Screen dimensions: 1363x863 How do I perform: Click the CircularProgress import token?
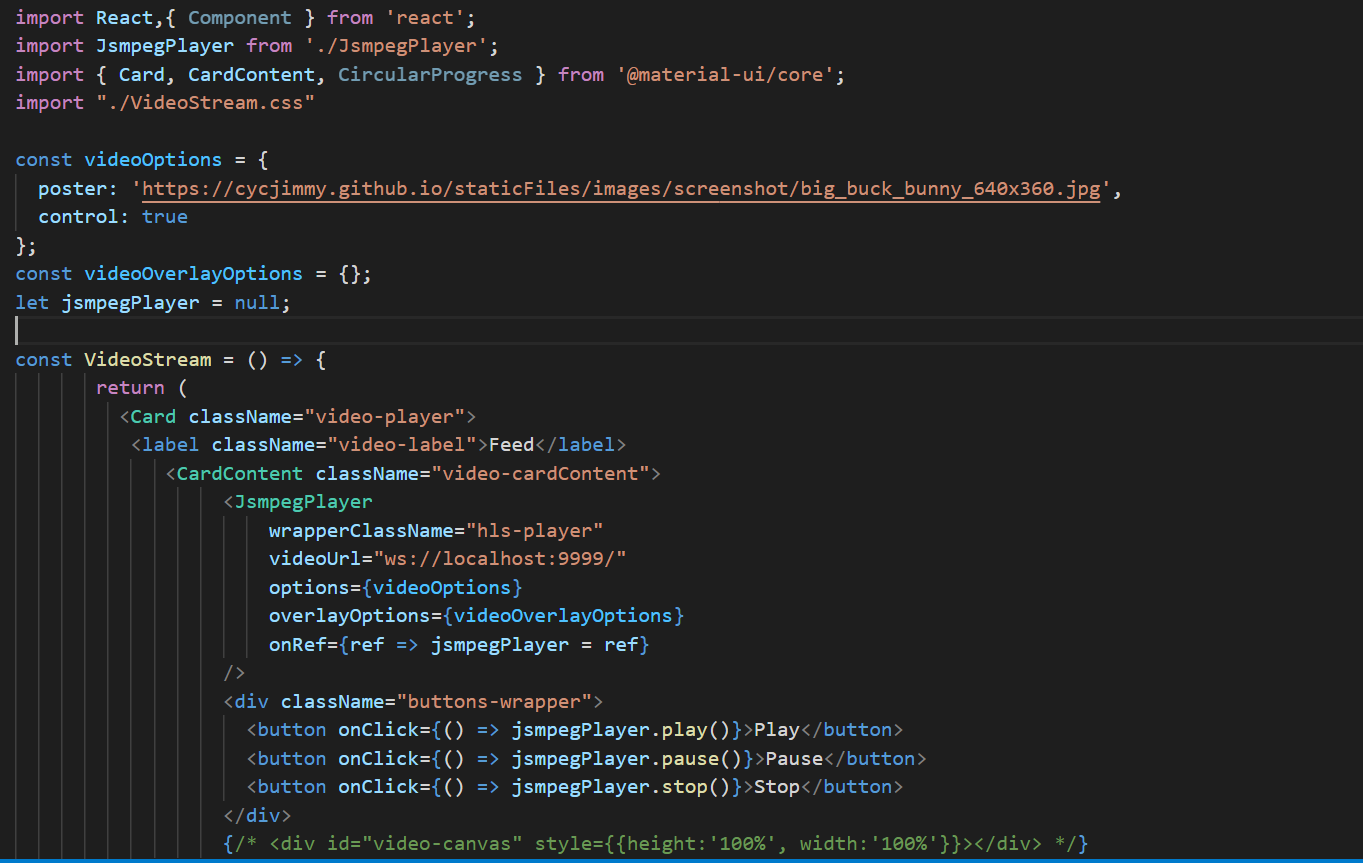click(x=430, y=74)
